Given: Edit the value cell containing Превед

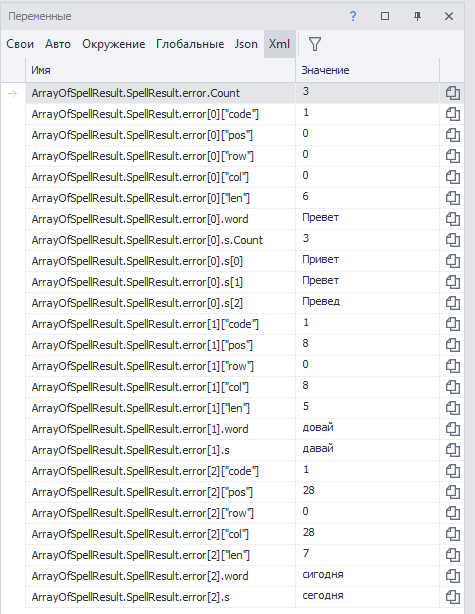Looking at the screenshot, I should point(367,303).
